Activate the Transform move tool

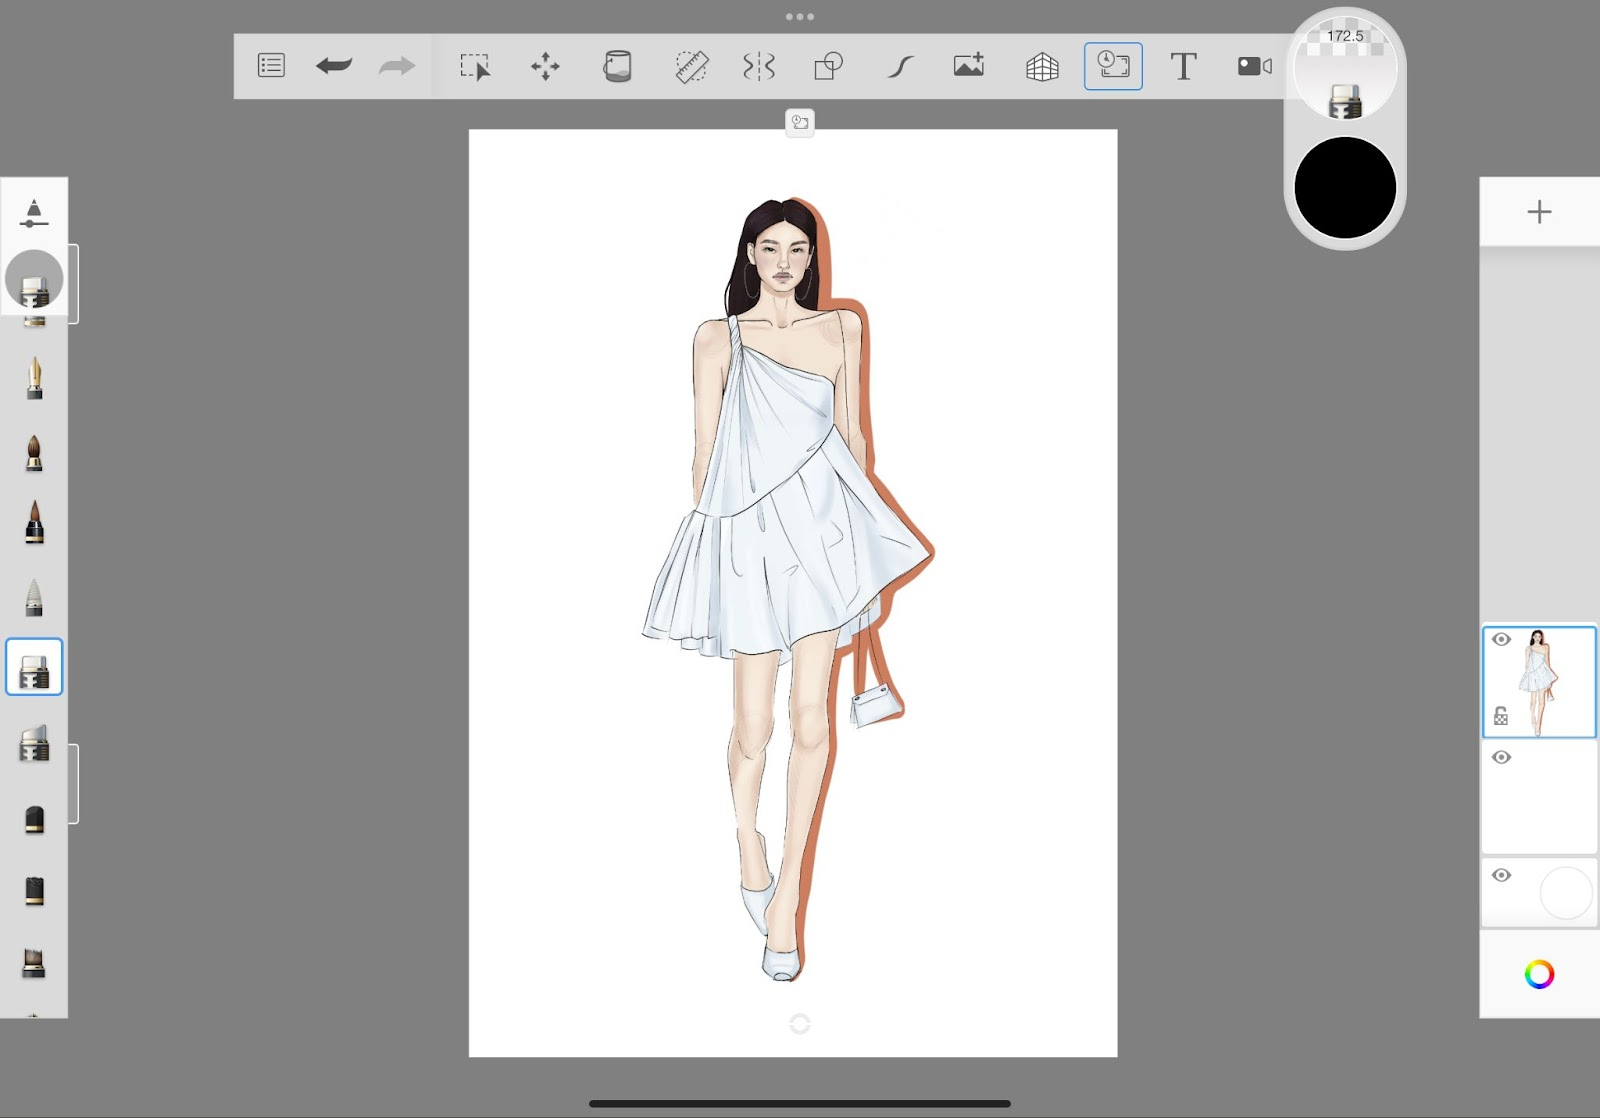545,66
